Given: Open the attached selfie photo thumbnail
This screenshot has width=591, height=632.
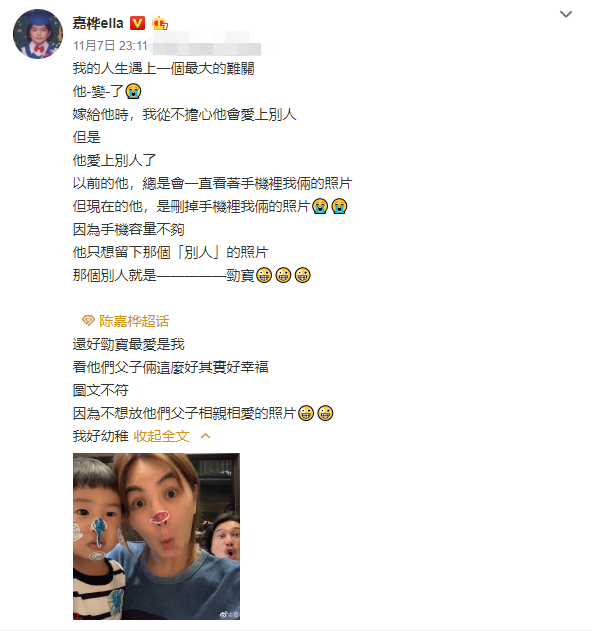Looking at the screenshot, I should 156,536.
